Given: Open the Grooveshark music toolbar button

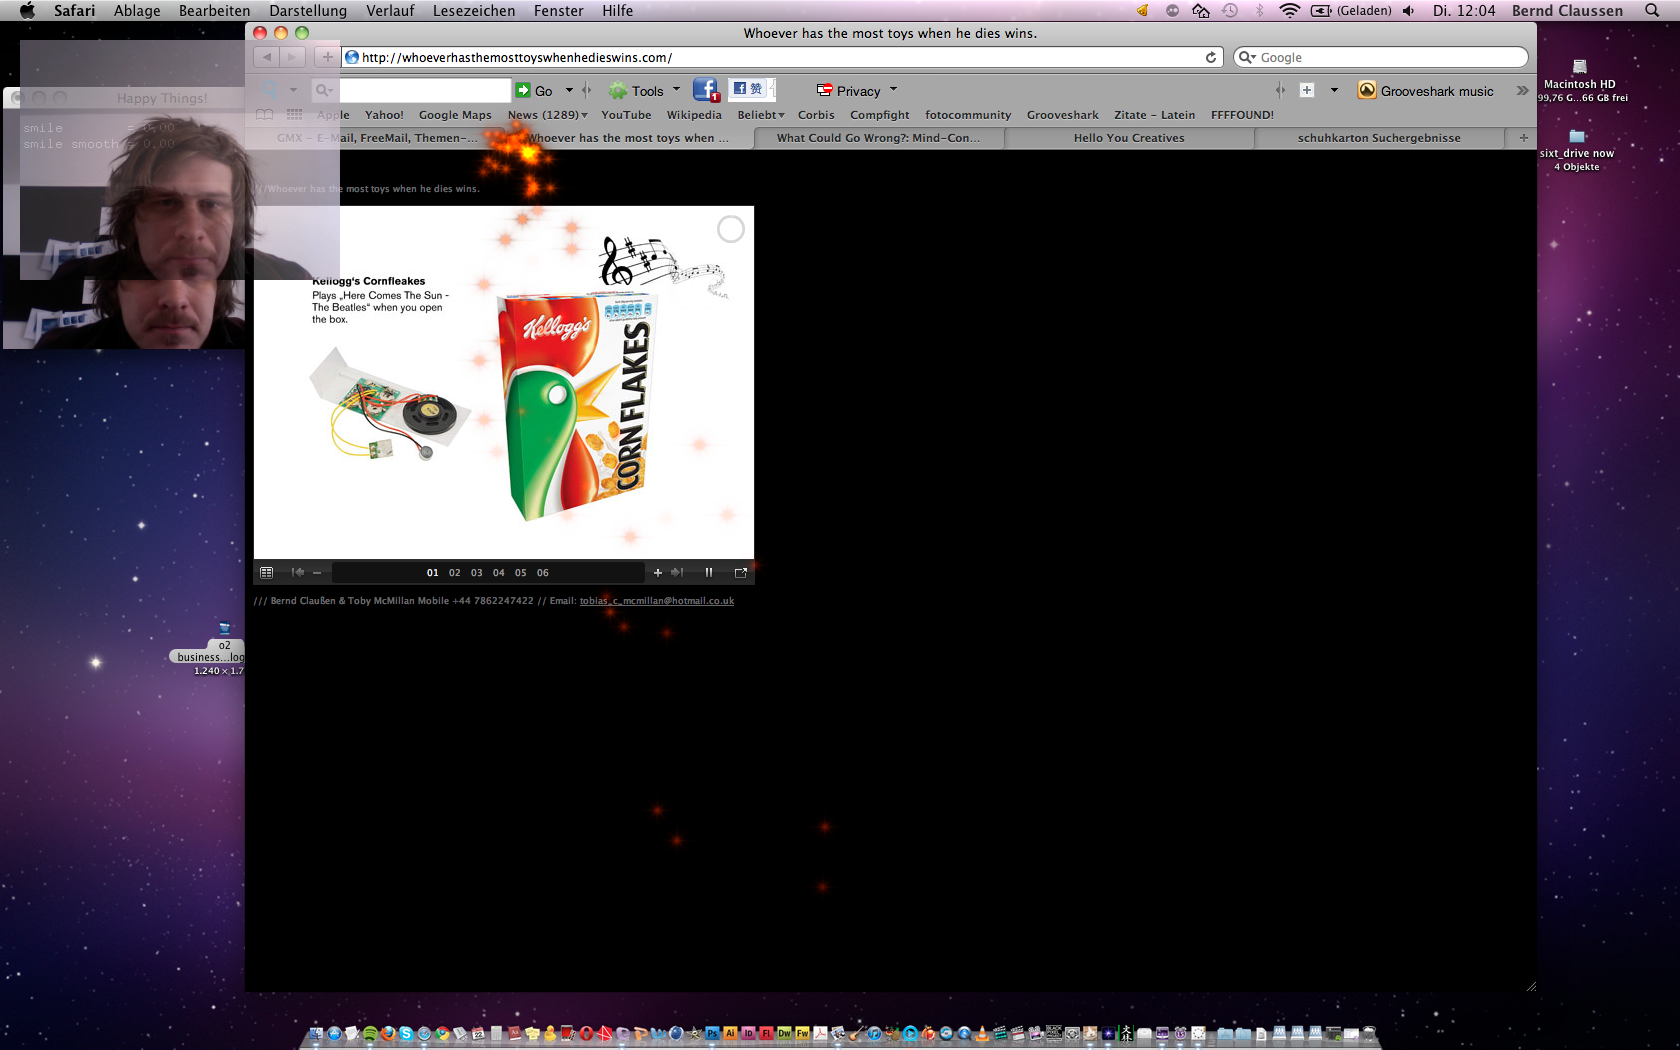Looking at the screenshot, I should coord(1426,91).
